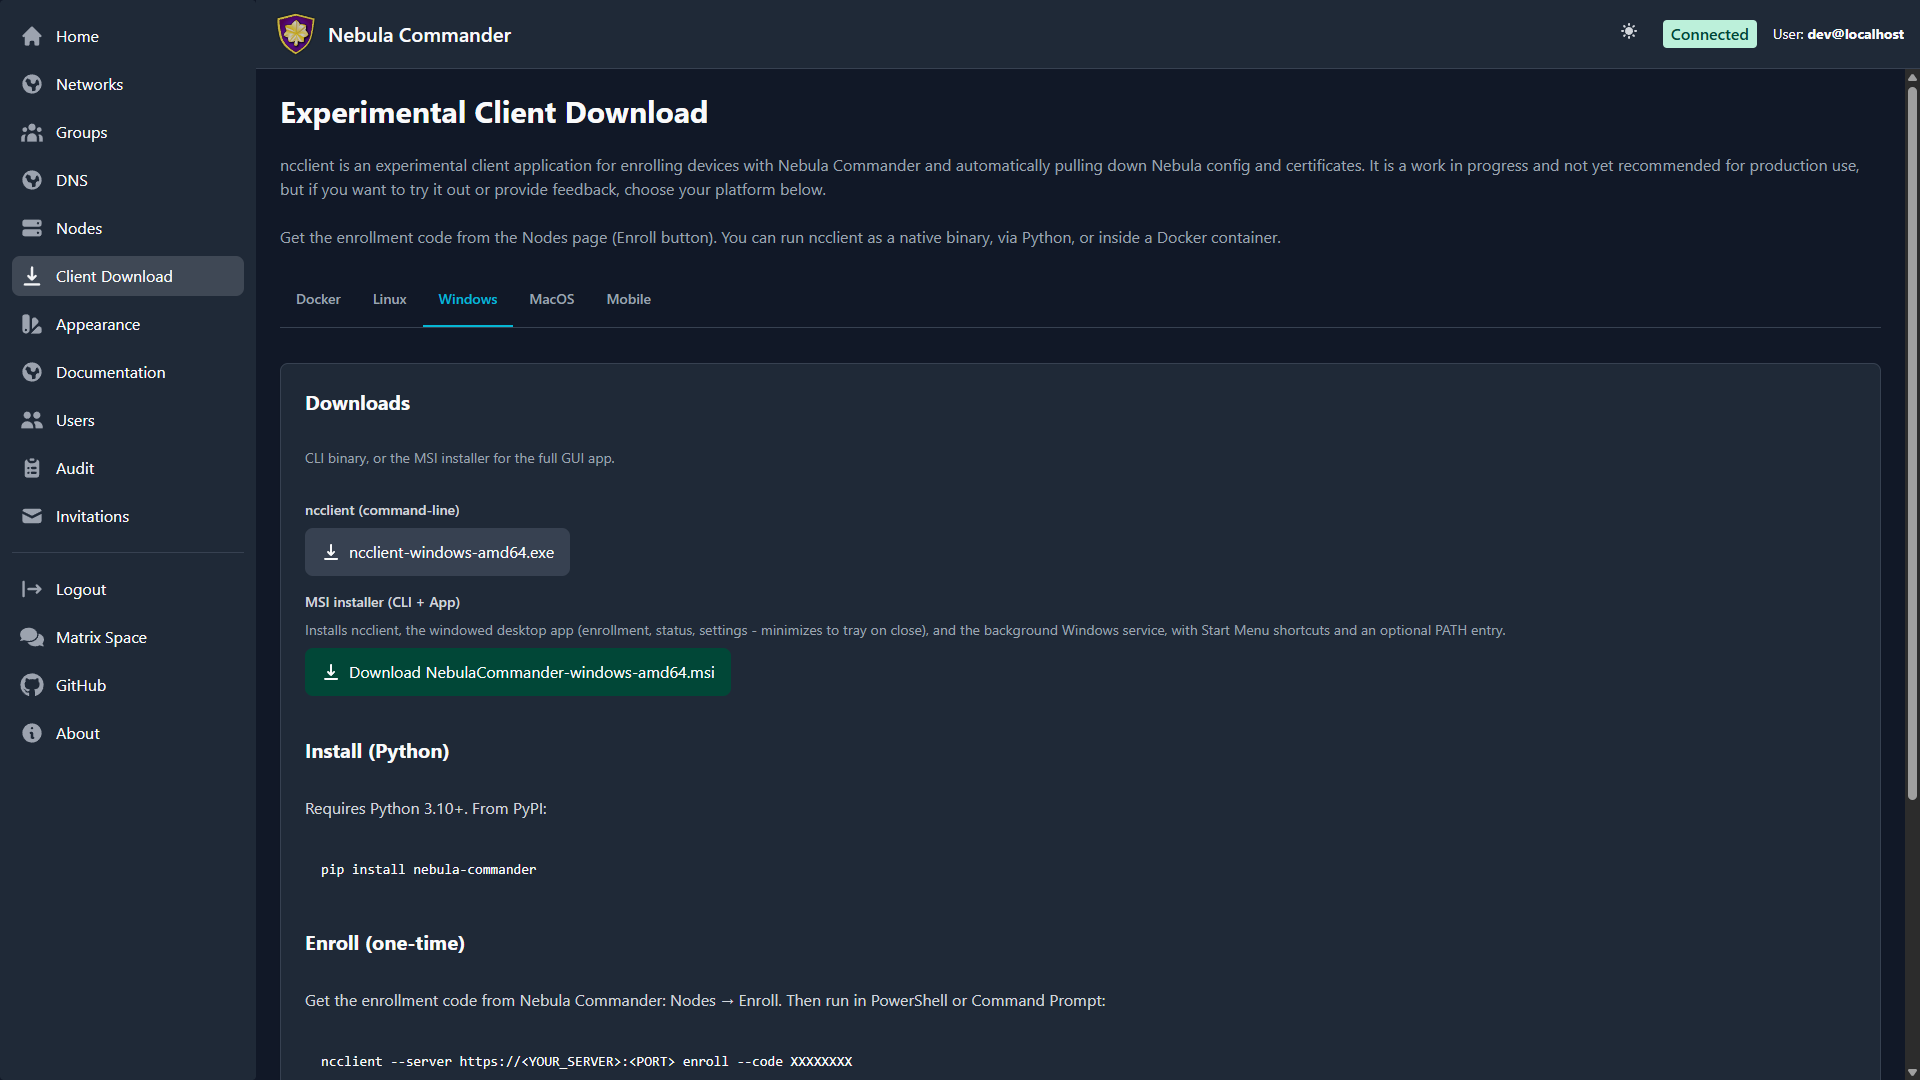This screenshot has width=1920, height=1080.
Task: Click the Invitations envelope icon
Action: click(32, 516)
